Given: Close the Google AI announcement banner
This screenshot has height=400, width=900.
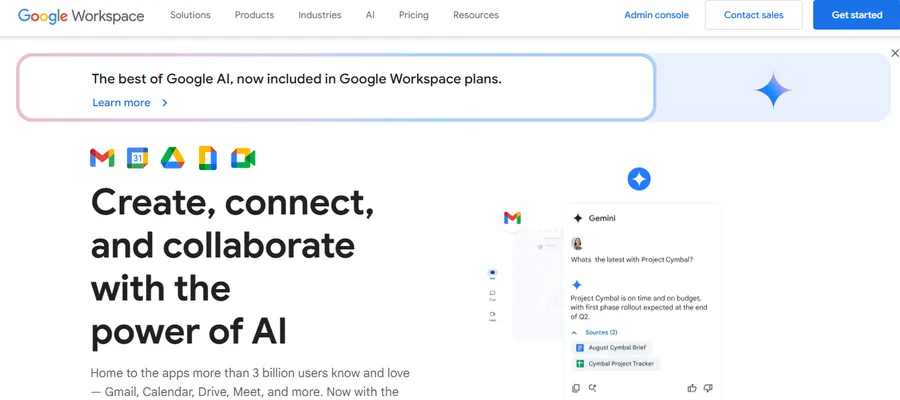Looking at the screenshot, I should coord(895,53).
